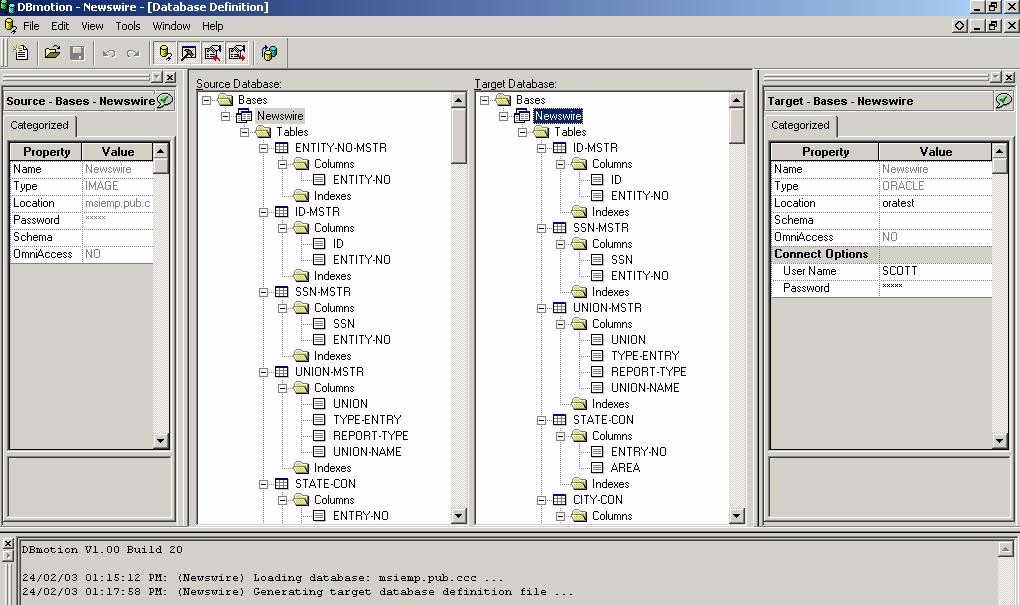Screen dimensions: 1020x605
Task: Collapse ENTITY-NO-MSTR table in source tree
Action: pos(263,148)
